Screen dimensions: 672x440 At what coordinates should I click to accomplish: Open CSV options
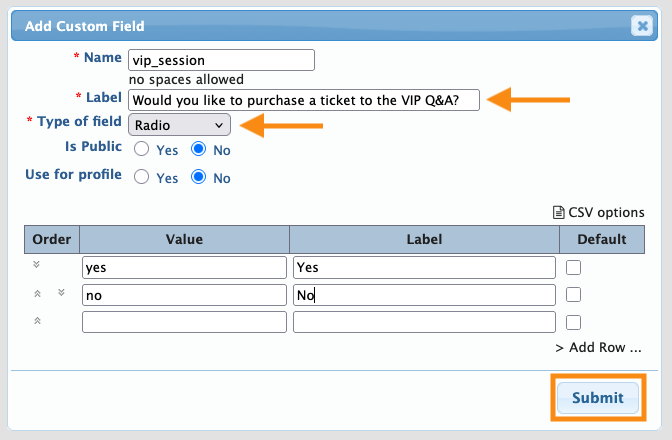pyautogui.click(x=598, y=212)
